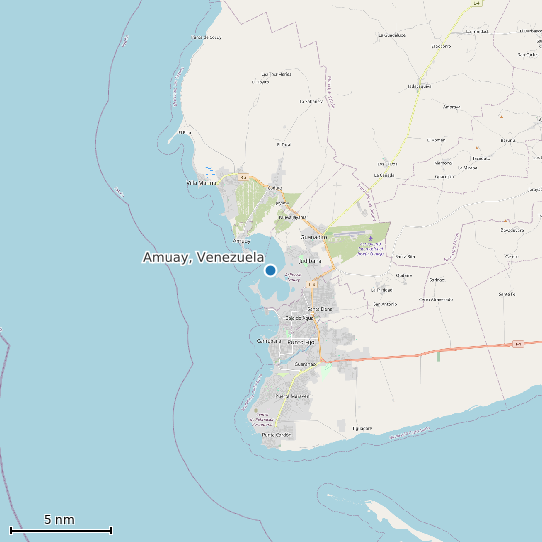Click the "Punta Cardón" place label
This screenshot has width=542, height=542.
pyautogui.click(x=276, y=435)
